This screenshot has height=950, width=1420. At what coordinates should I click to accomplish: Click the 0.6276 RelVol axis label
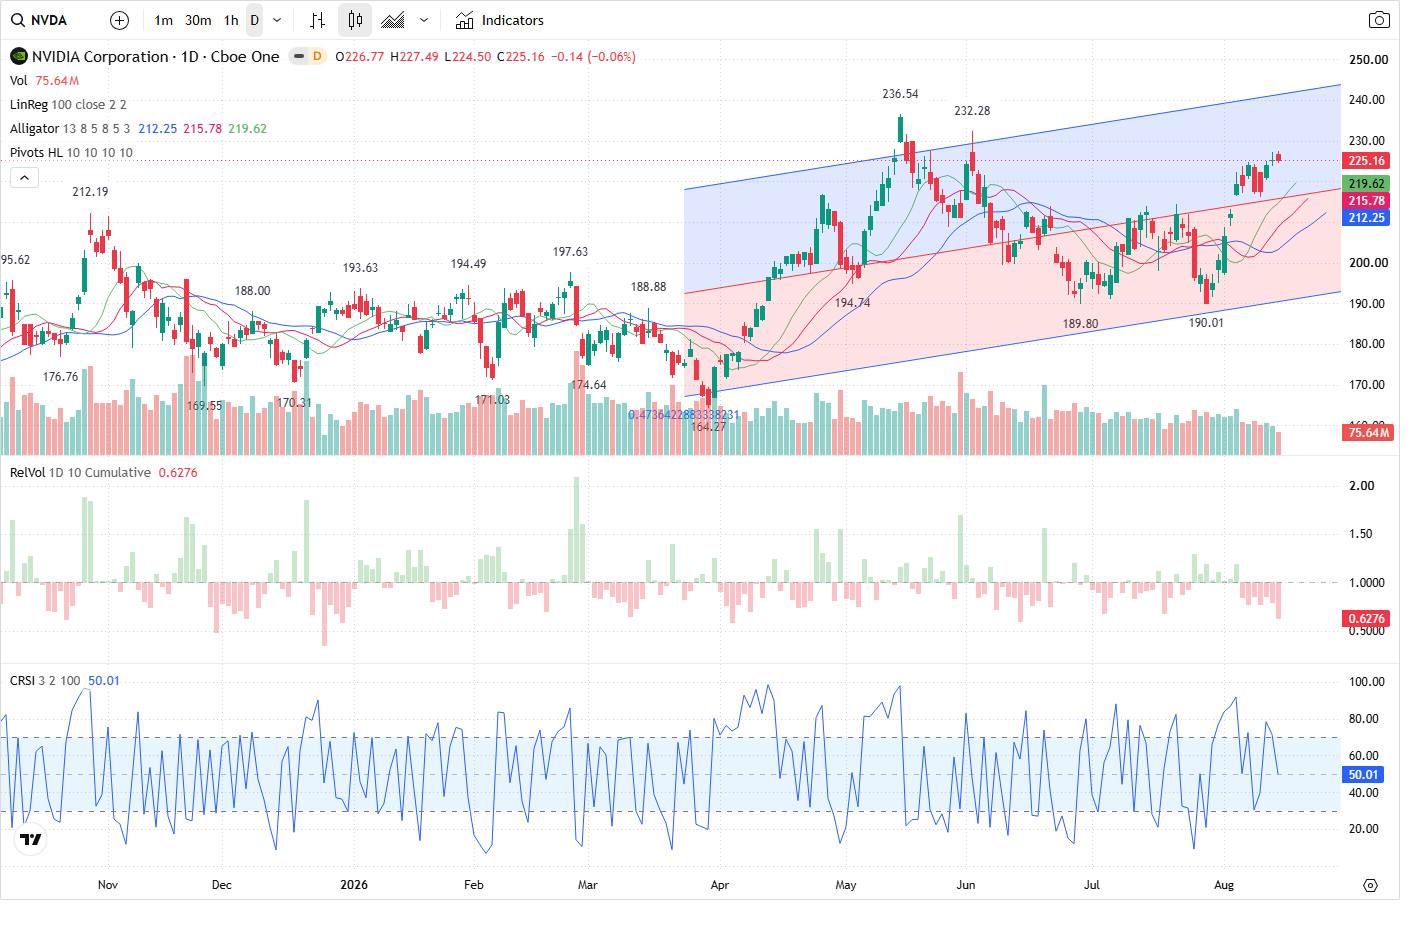[1366, 618]
